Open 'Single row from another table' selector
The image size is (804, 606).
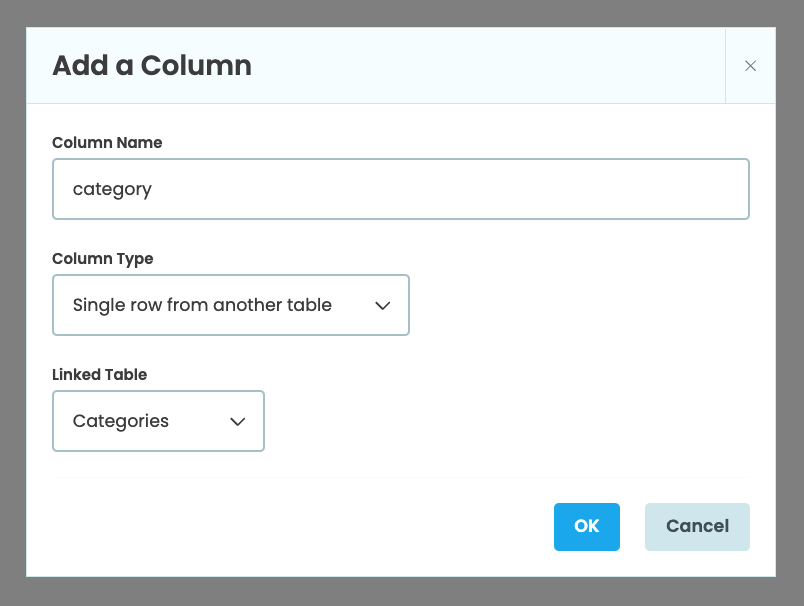click(230, 305)
